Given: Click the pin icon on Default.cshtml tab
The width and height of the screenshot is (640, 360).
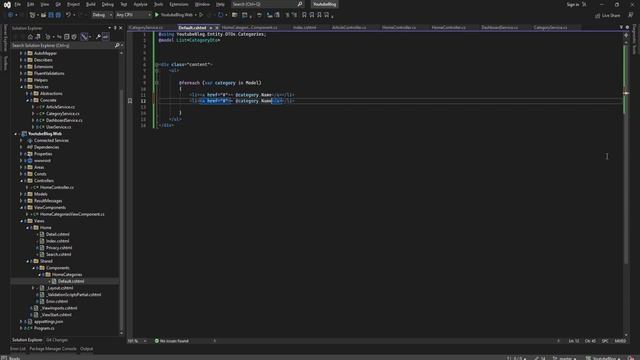Looking at the screenshot, I should coord(211,27).
